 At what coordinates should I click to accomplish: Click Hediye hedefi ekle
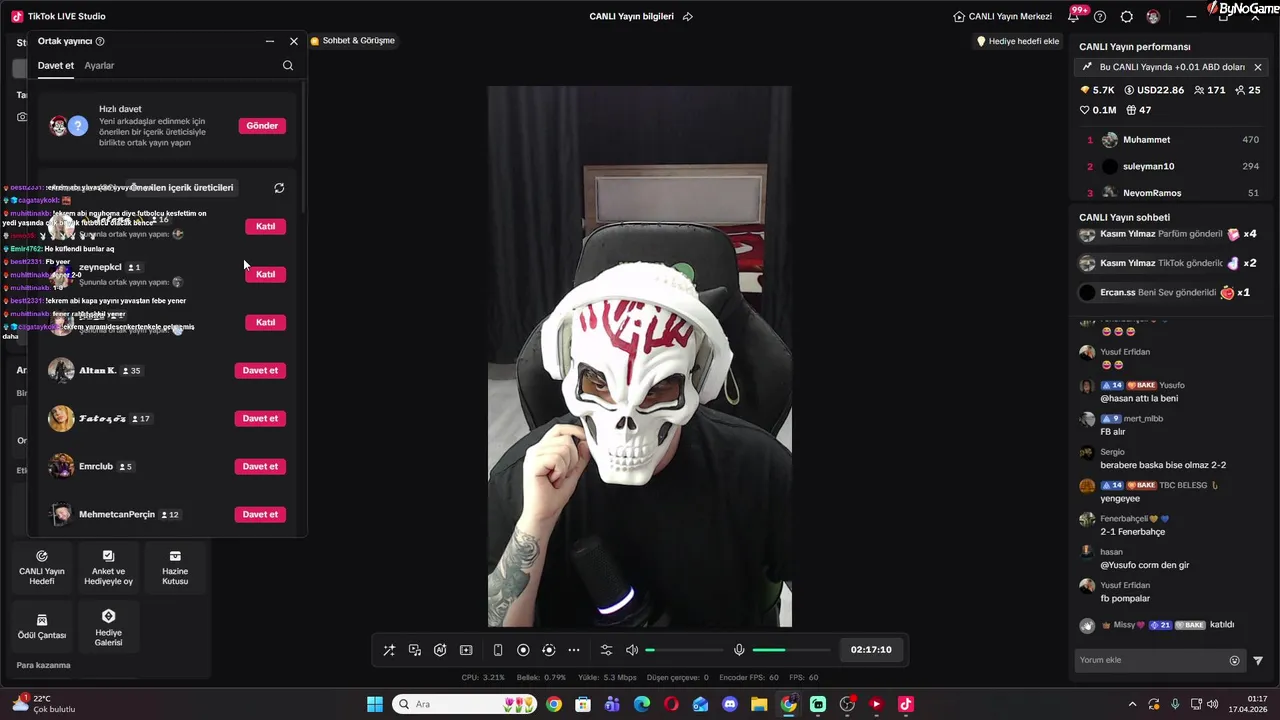[x=1017, y=41]
